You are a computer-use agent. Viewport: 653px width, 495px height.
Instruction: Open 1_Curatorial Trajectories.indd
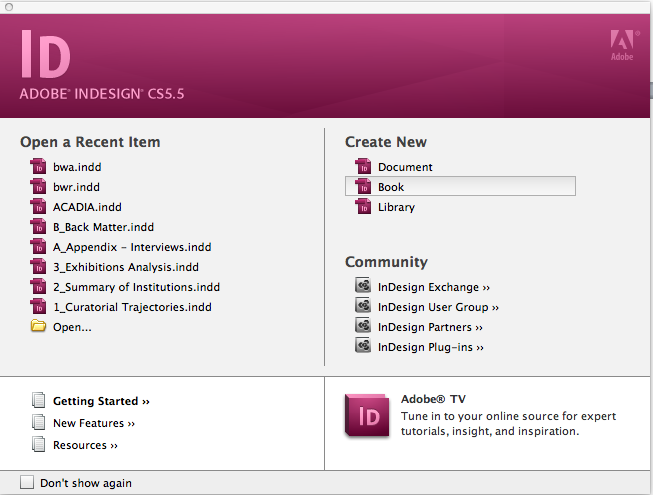click(x=132, y=307)
